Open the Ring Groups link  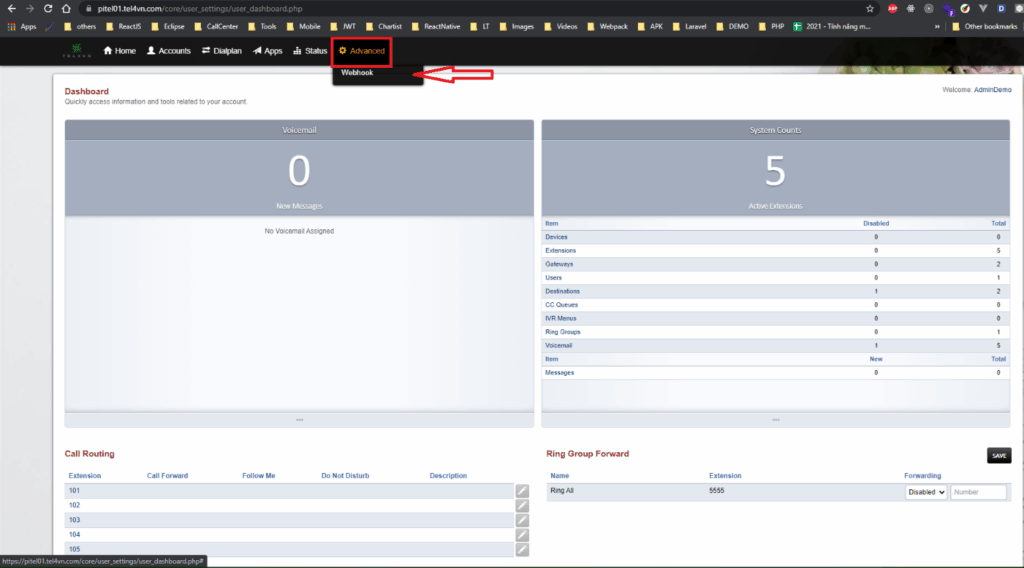click(x=563, y=332)
